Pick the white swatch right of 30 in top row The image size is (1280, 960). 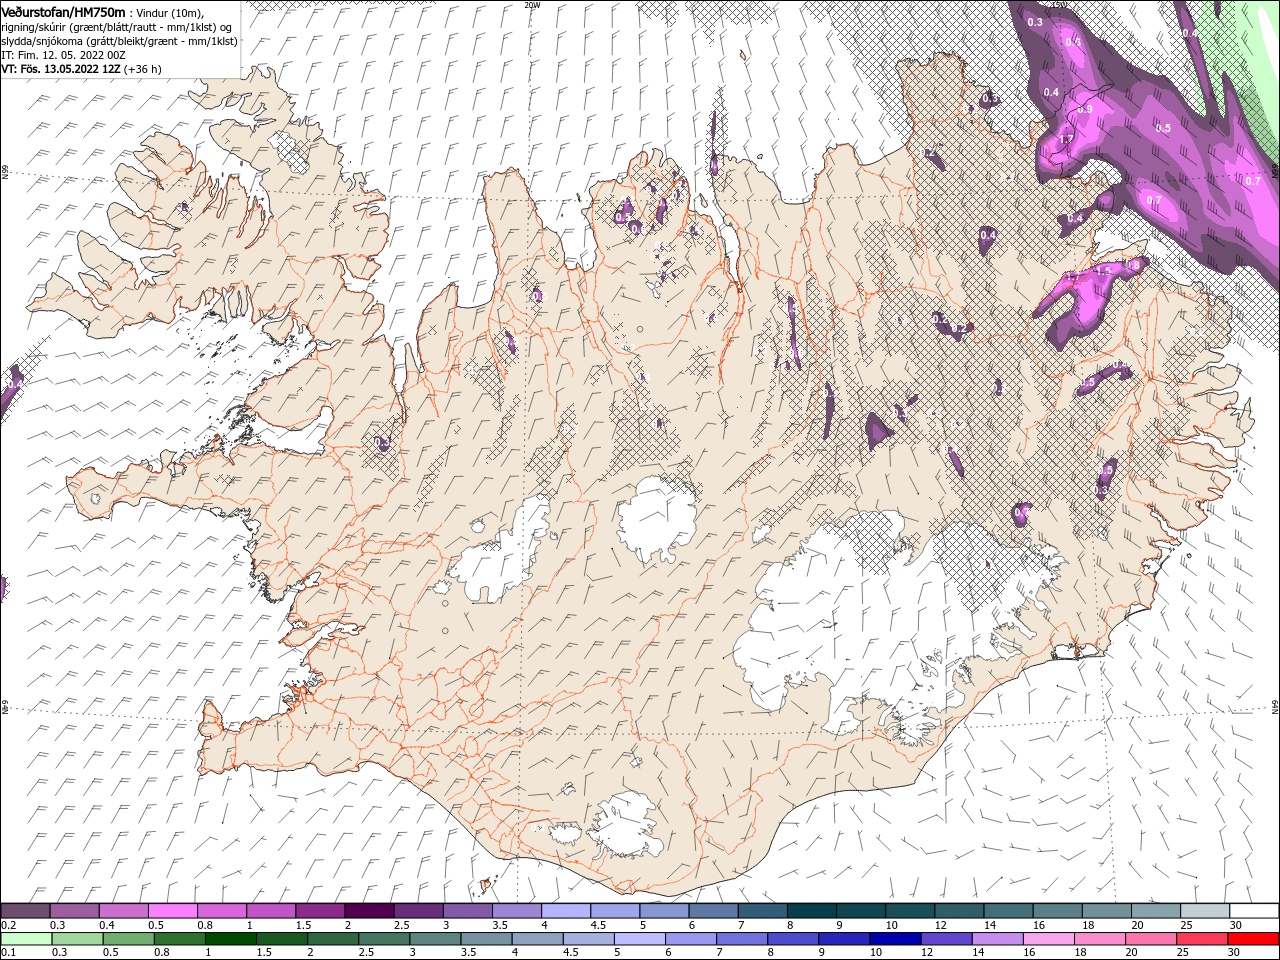[x=1253, y=911]
